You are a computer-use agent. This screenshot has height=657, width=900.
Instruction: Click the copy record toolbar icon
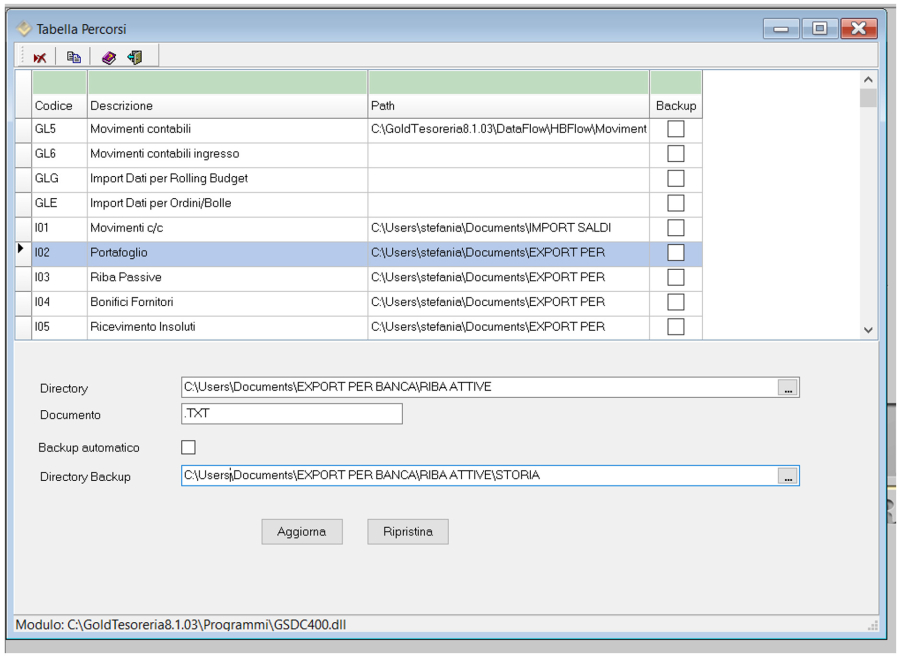(x=73, y=58)
